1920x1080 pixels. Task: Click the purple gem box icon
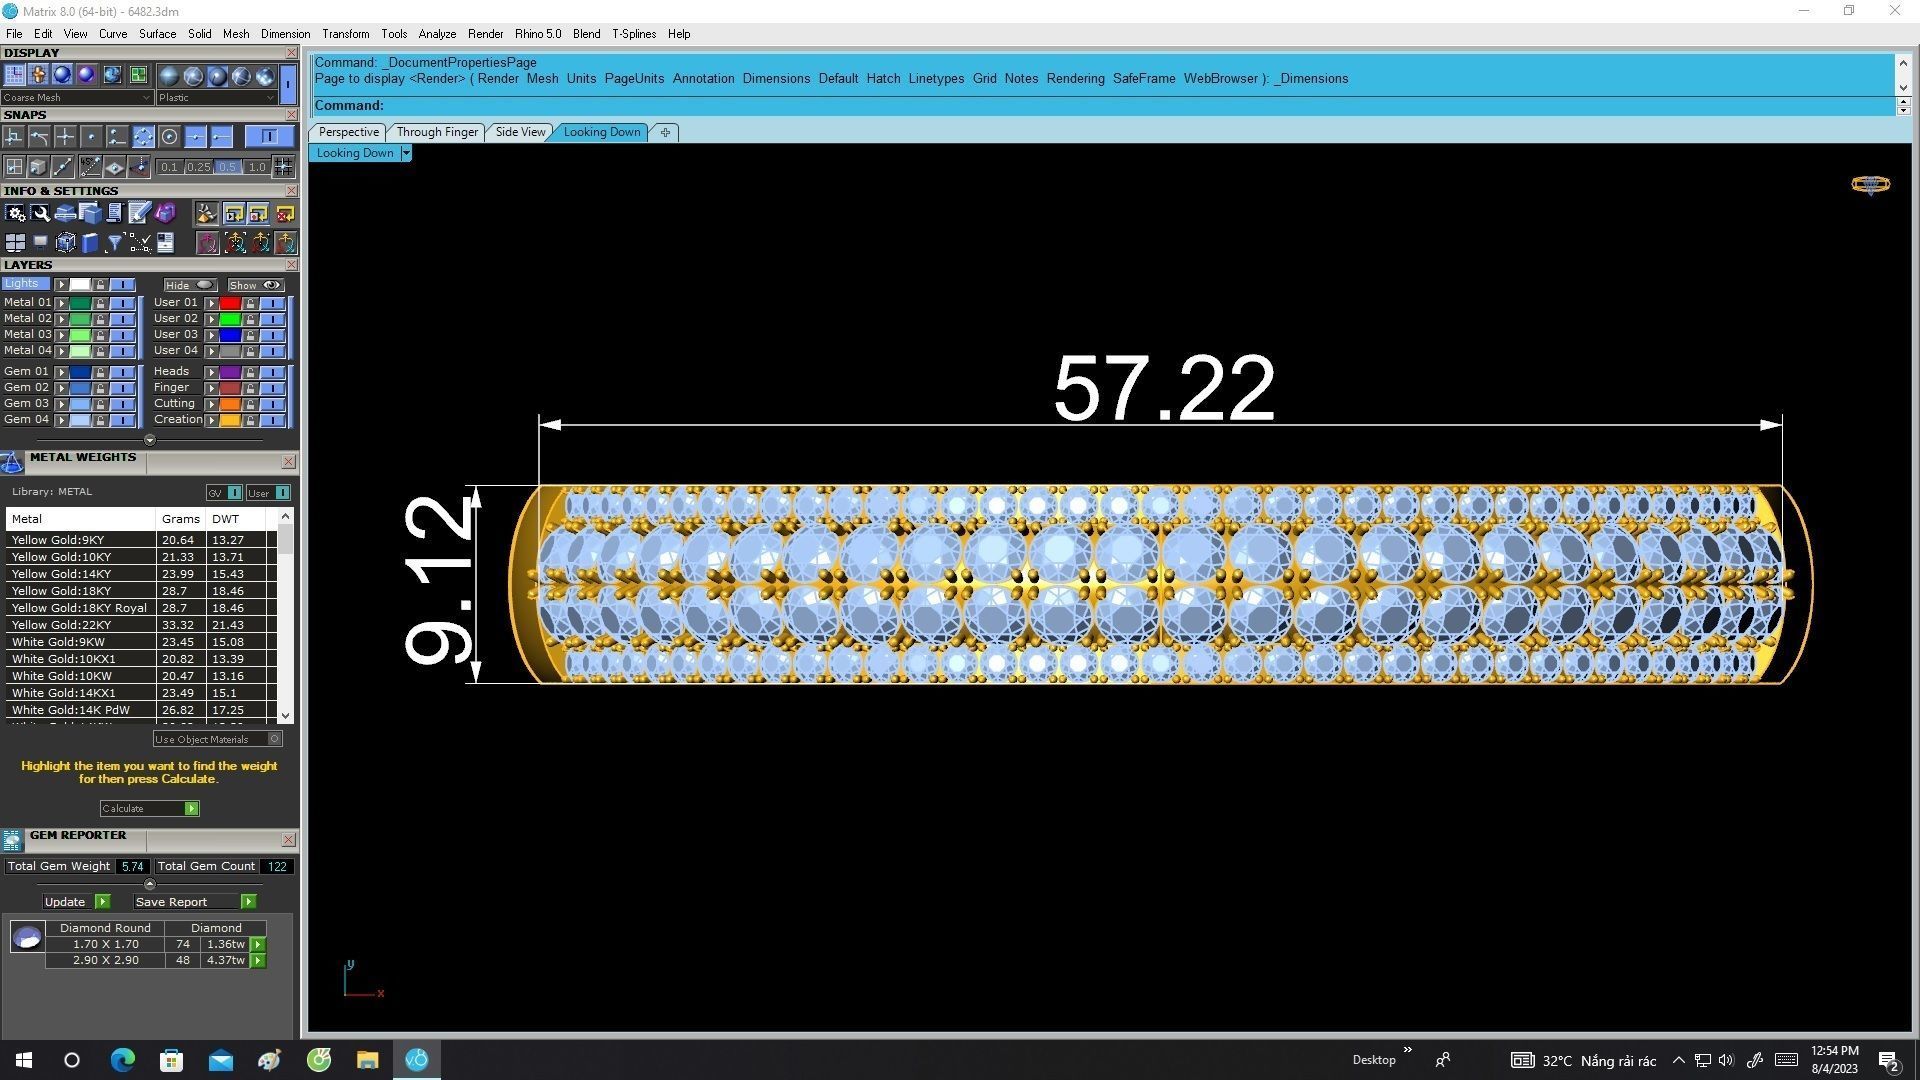165,213
